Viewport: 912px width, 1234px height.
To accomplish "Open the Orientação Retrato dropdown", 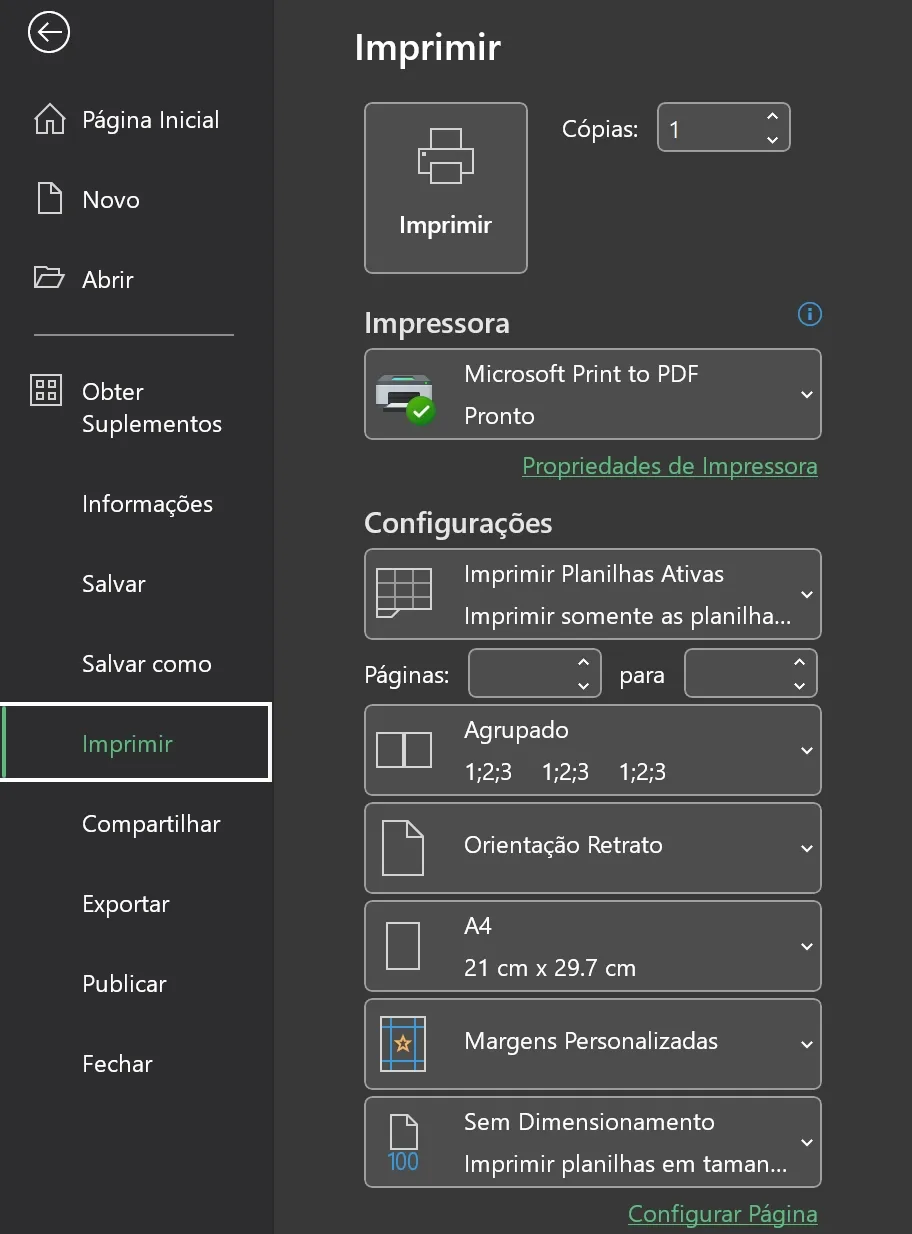I will tap(806, 848).
